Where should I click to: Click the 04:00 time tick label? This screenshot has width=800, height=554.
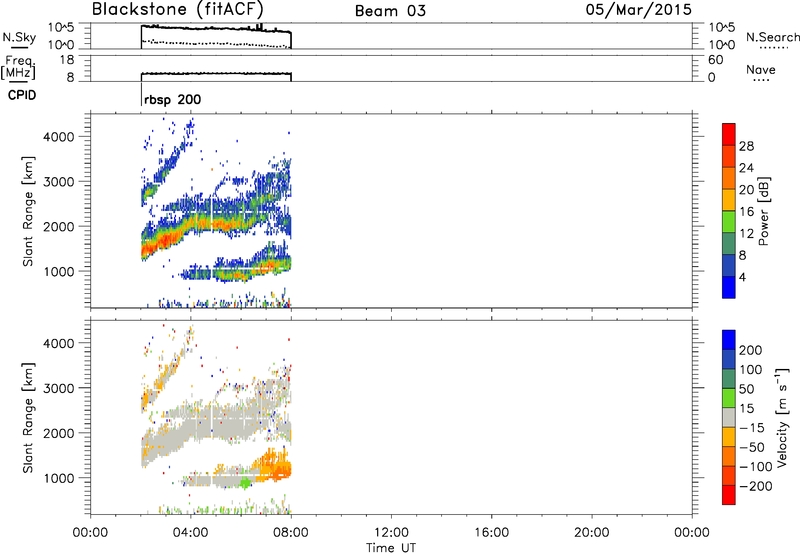(x=191, y=533)
